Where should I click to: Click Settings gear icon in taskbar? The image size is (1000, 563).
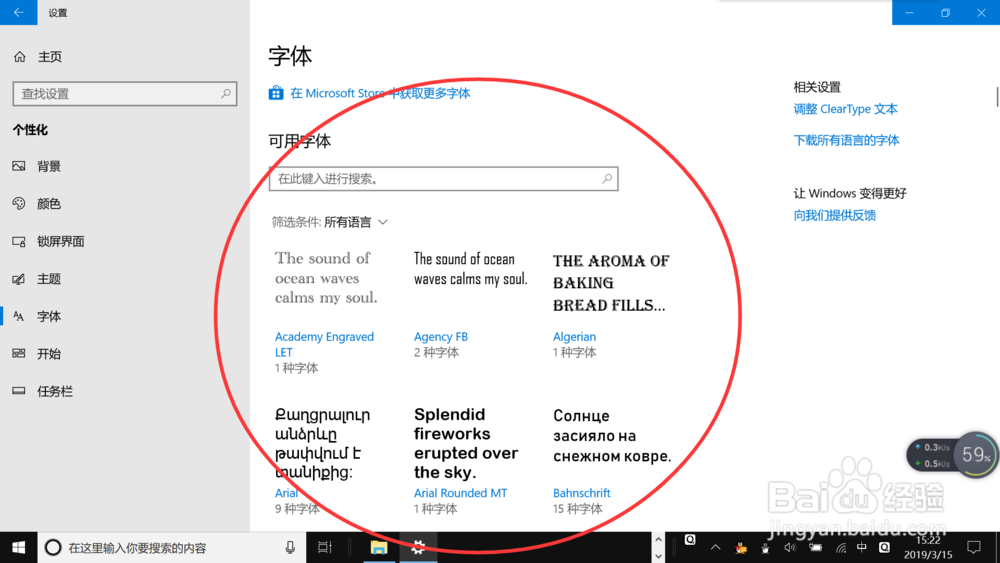418,548
